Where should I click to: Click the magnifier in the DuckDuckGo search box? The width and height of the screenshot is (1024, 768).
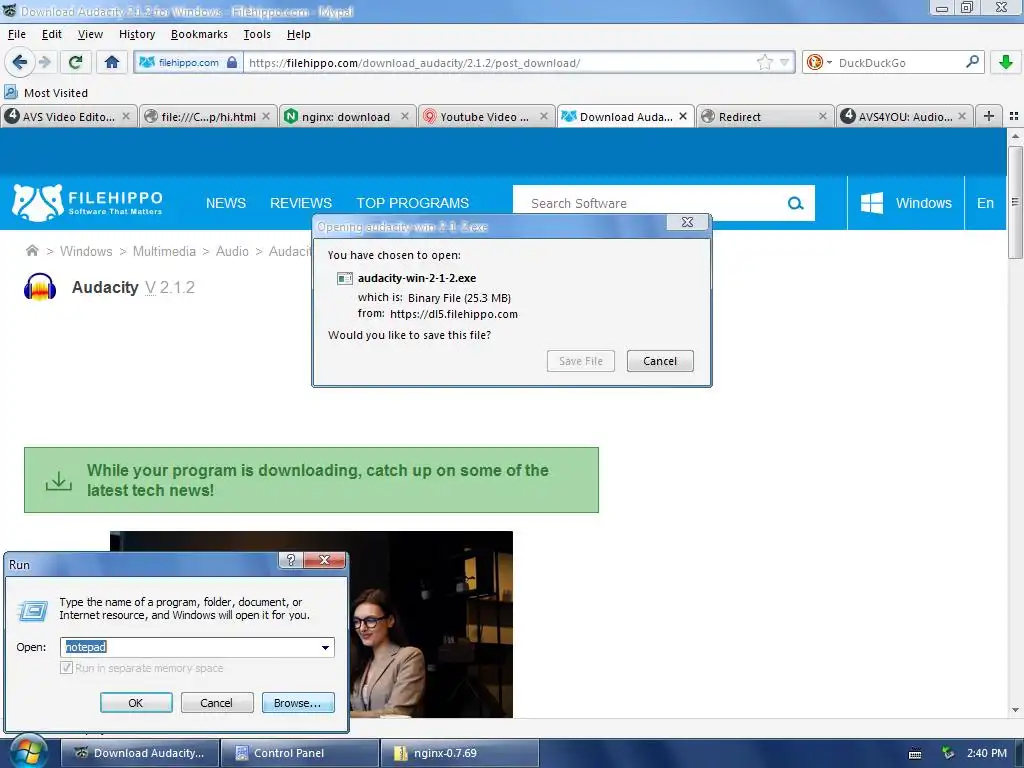click(972, 62)
